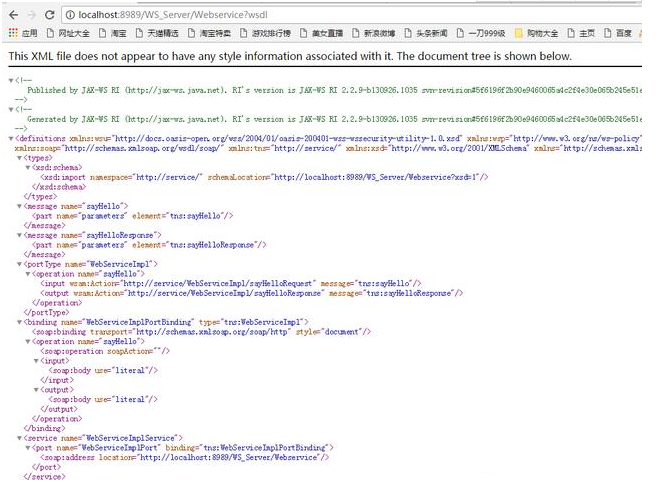Open the 购物大全 bookmark folder
670x482 pixels.
pyautogui.click(x=536, y=33)
